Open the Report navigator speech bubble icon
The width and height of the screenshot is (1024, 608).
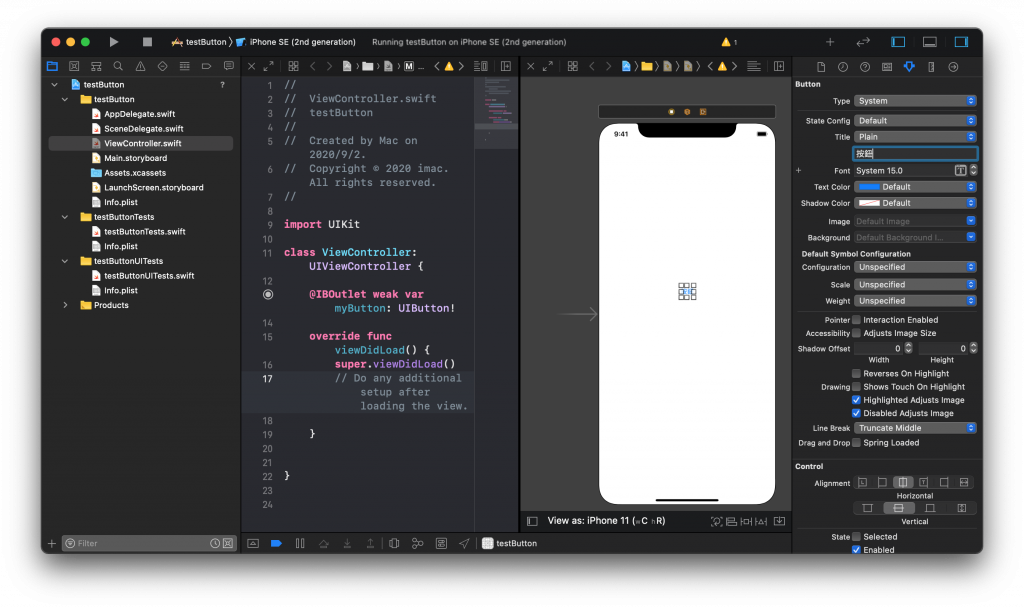229,66
